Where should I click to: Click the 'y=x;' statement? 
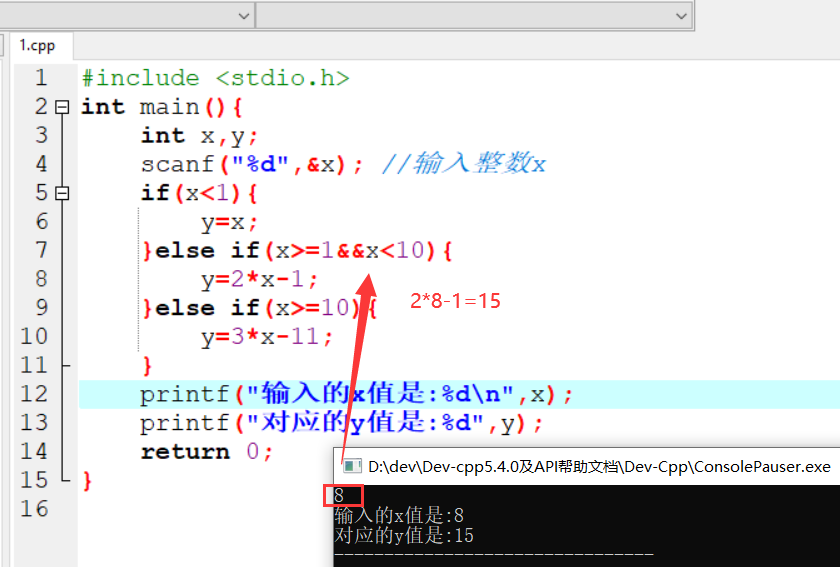(229, 222)
